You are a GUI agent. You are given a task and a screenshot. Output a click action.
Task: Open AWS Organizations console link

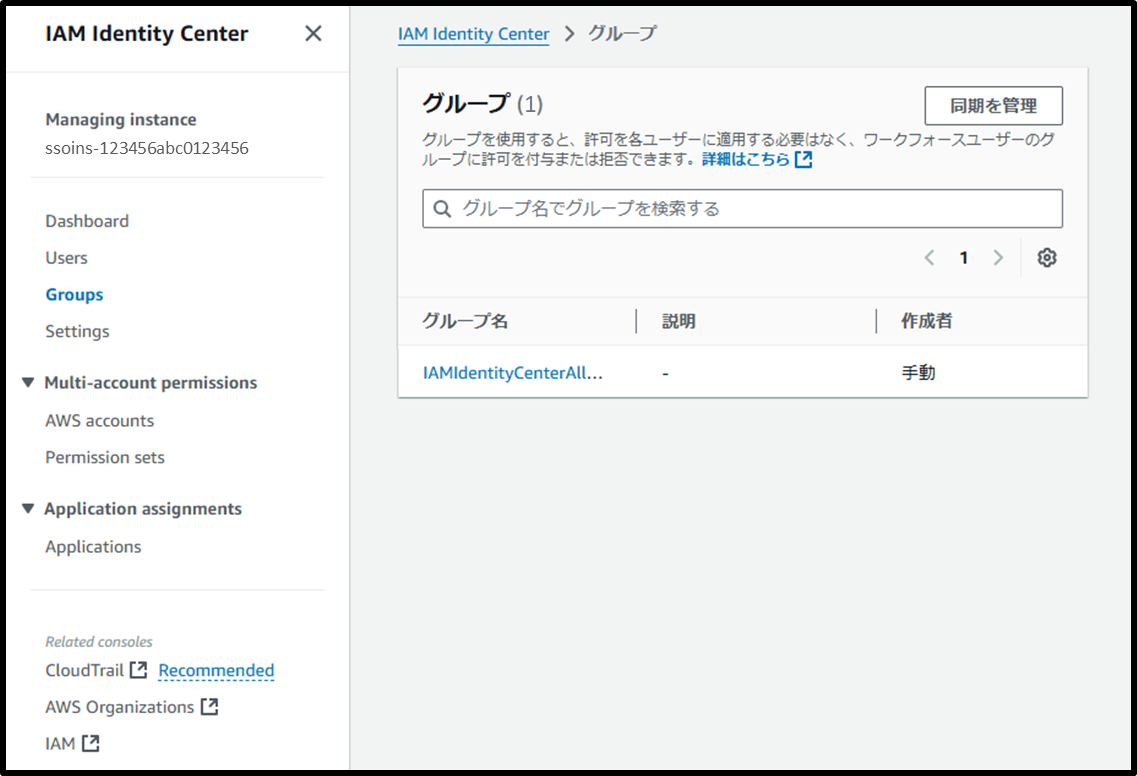pyautogui.click(x=120, y=707)
